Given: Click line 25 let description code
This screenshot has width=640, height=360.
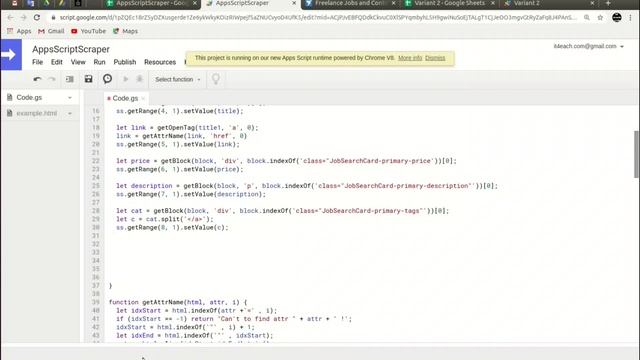Looking at the screenshot, I should tap(307, 186).
